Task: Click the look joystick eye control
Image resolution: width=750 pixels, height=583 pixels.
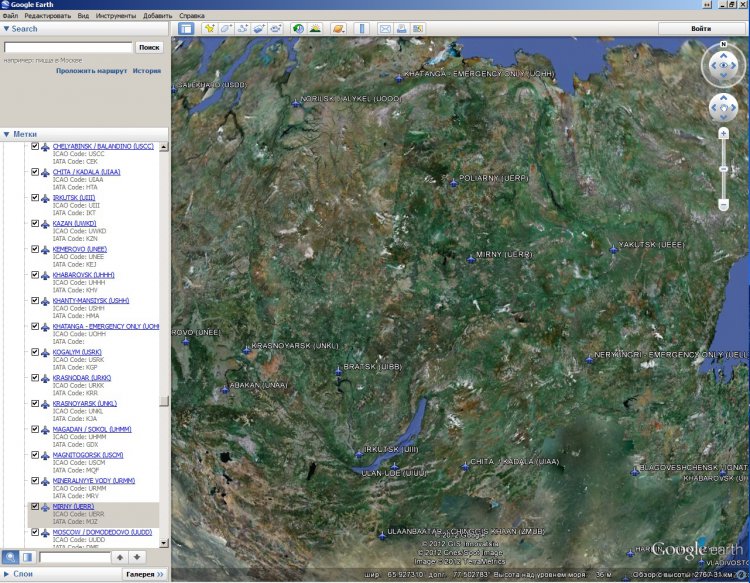Action: (x=723, y=66)
